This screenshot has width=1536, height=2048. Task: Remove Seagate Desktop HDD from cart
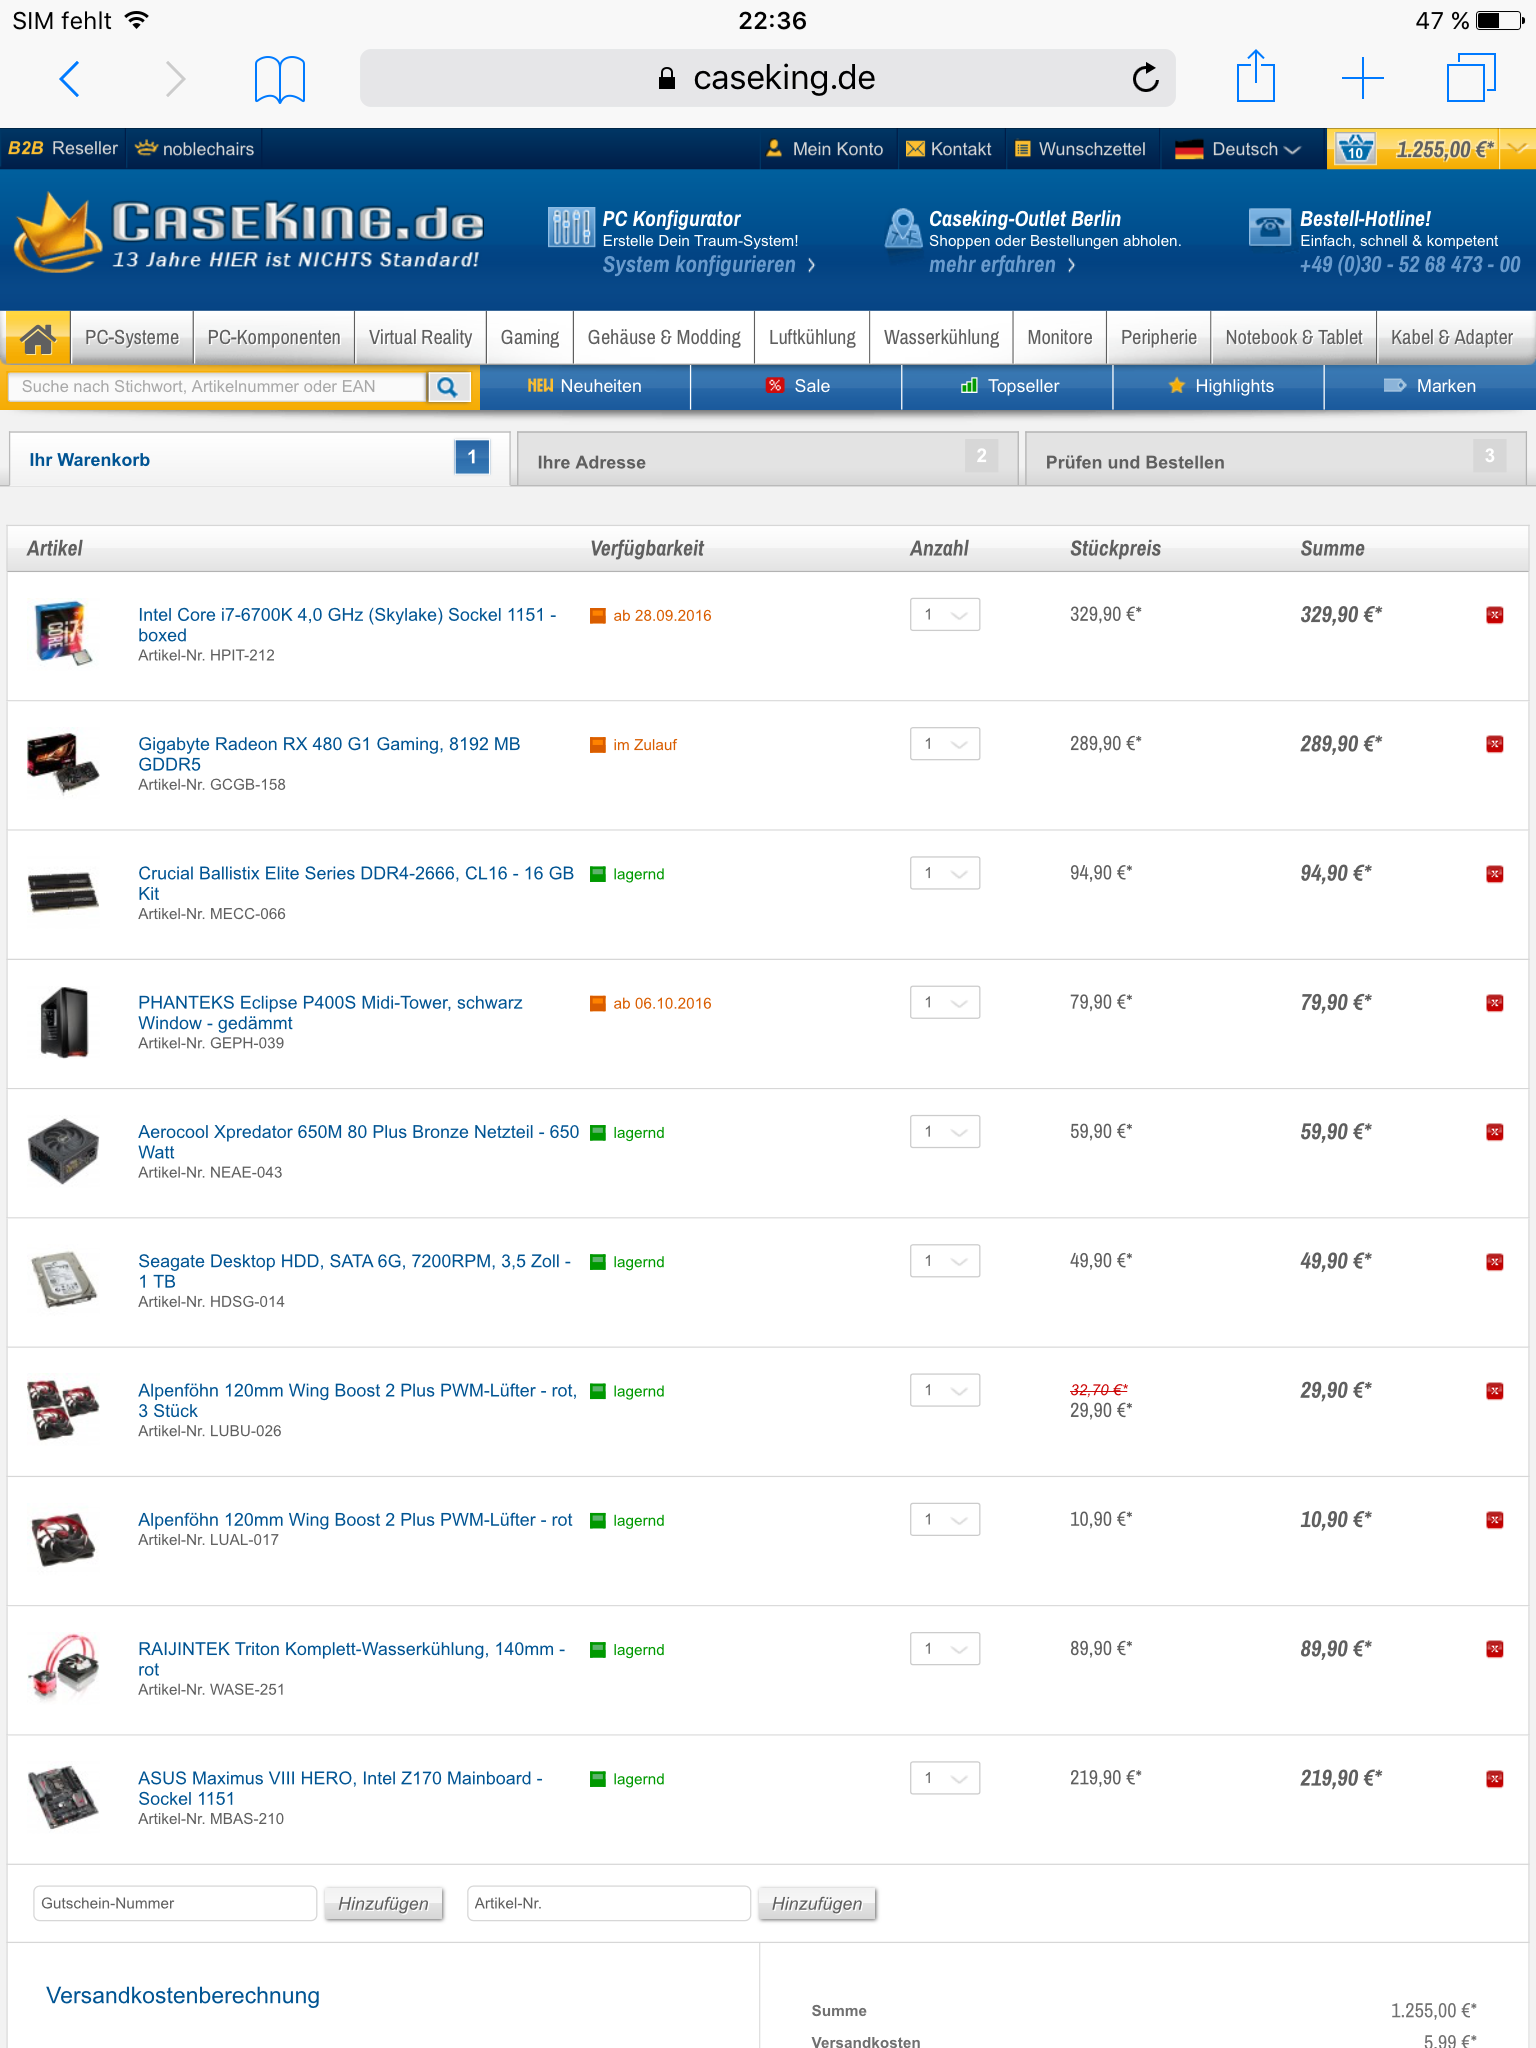[x=1495, y=1262]
